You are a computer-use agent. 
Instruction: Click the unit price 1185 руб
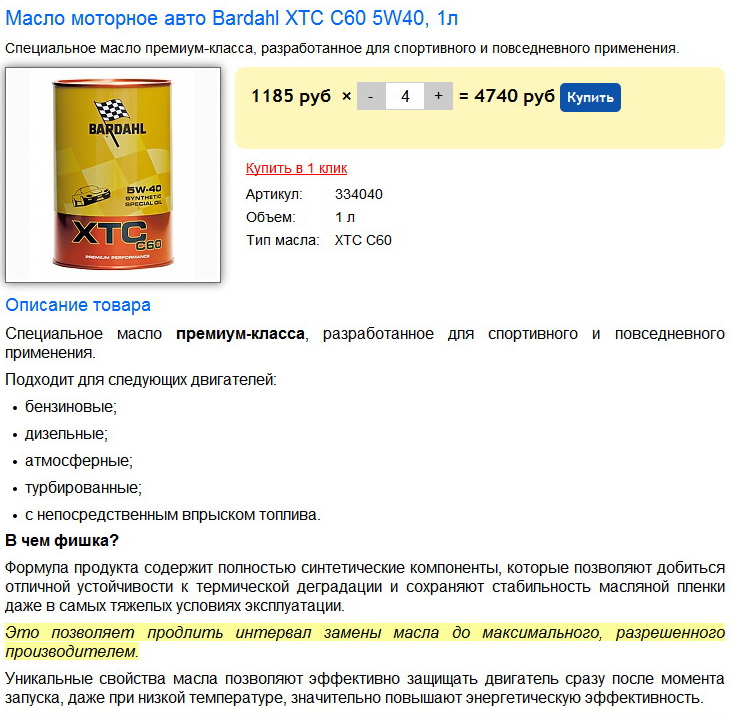pos(291,96)
